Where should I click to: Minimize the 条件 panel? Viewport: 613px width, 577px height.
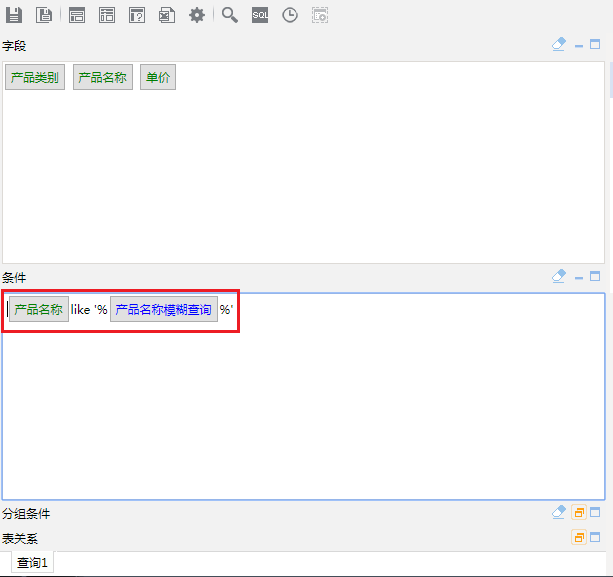[579, 278]
